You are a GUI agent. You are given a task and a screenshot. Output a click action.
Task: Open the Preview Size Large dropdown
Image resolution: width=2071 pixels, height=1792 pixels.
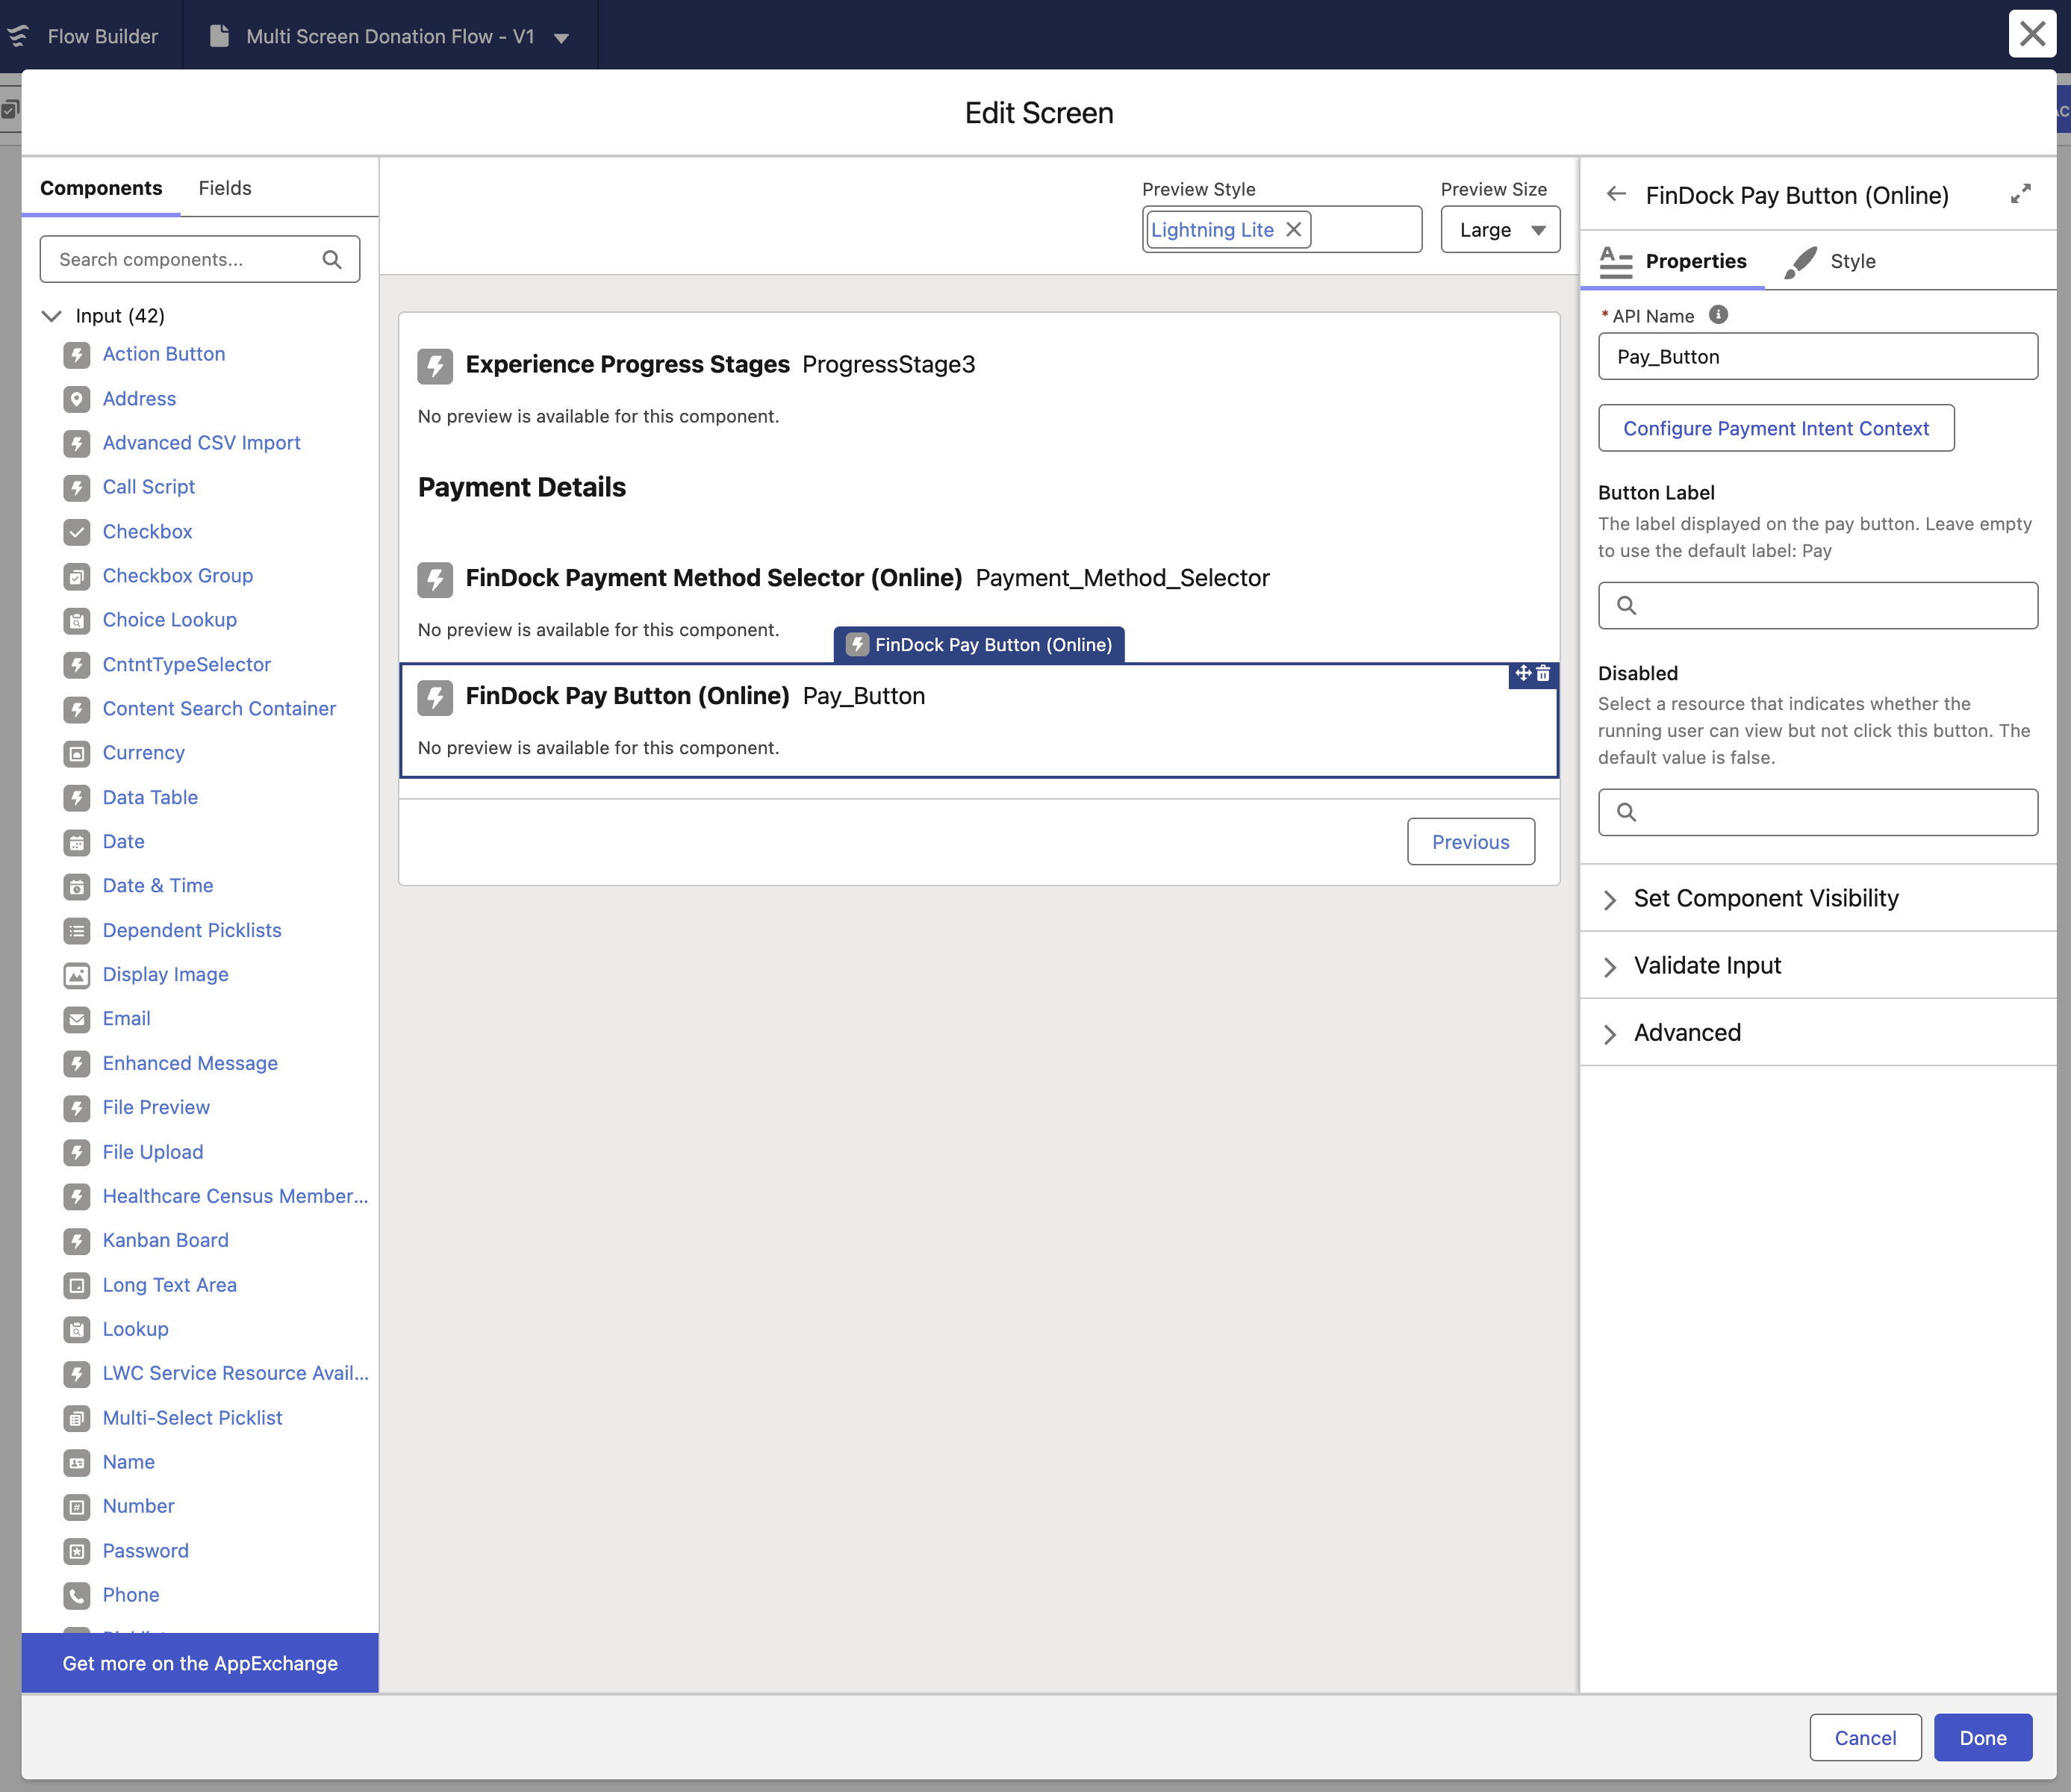point(1500,230)
